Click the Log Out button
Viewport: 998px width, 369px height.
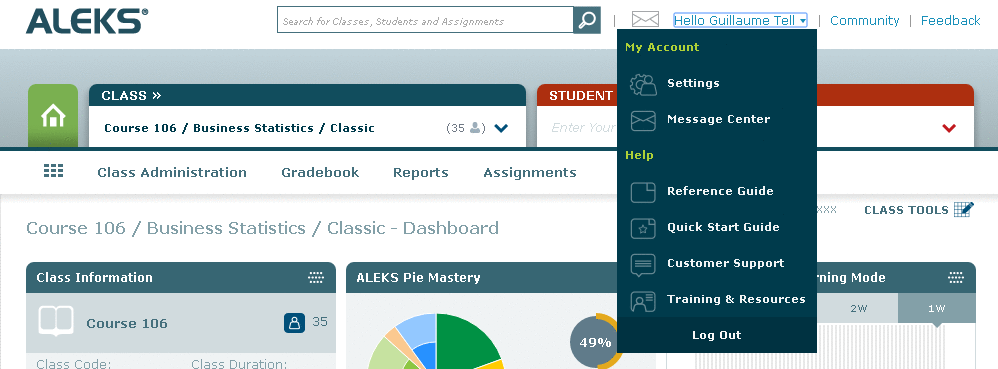click(x=717, y=335)
